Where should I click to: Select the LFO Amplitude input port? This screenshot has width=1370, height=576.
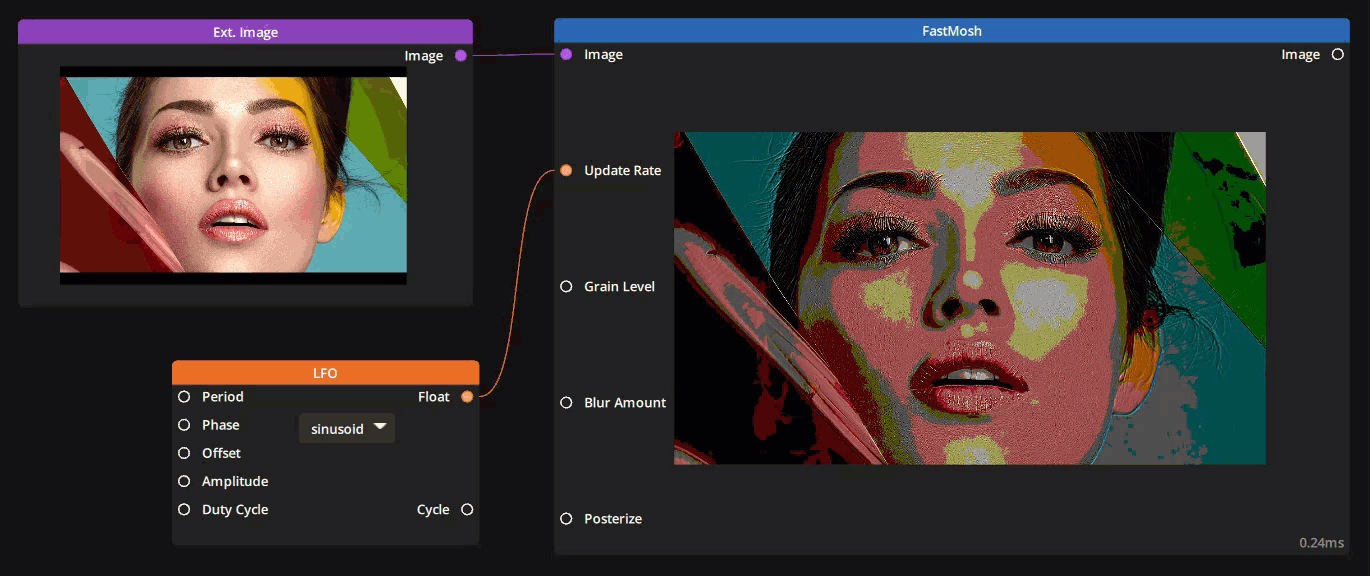184,481
